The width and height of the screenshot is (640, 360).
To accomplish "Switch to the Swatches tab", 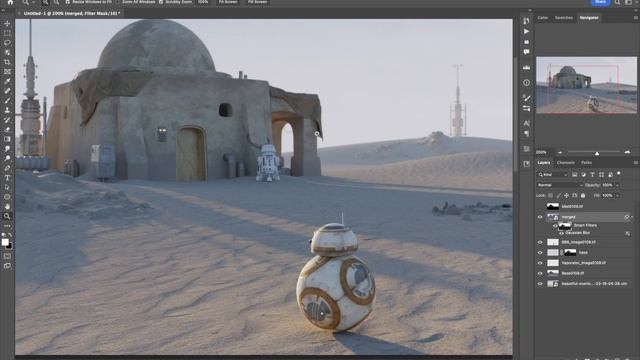I will 564,18.
